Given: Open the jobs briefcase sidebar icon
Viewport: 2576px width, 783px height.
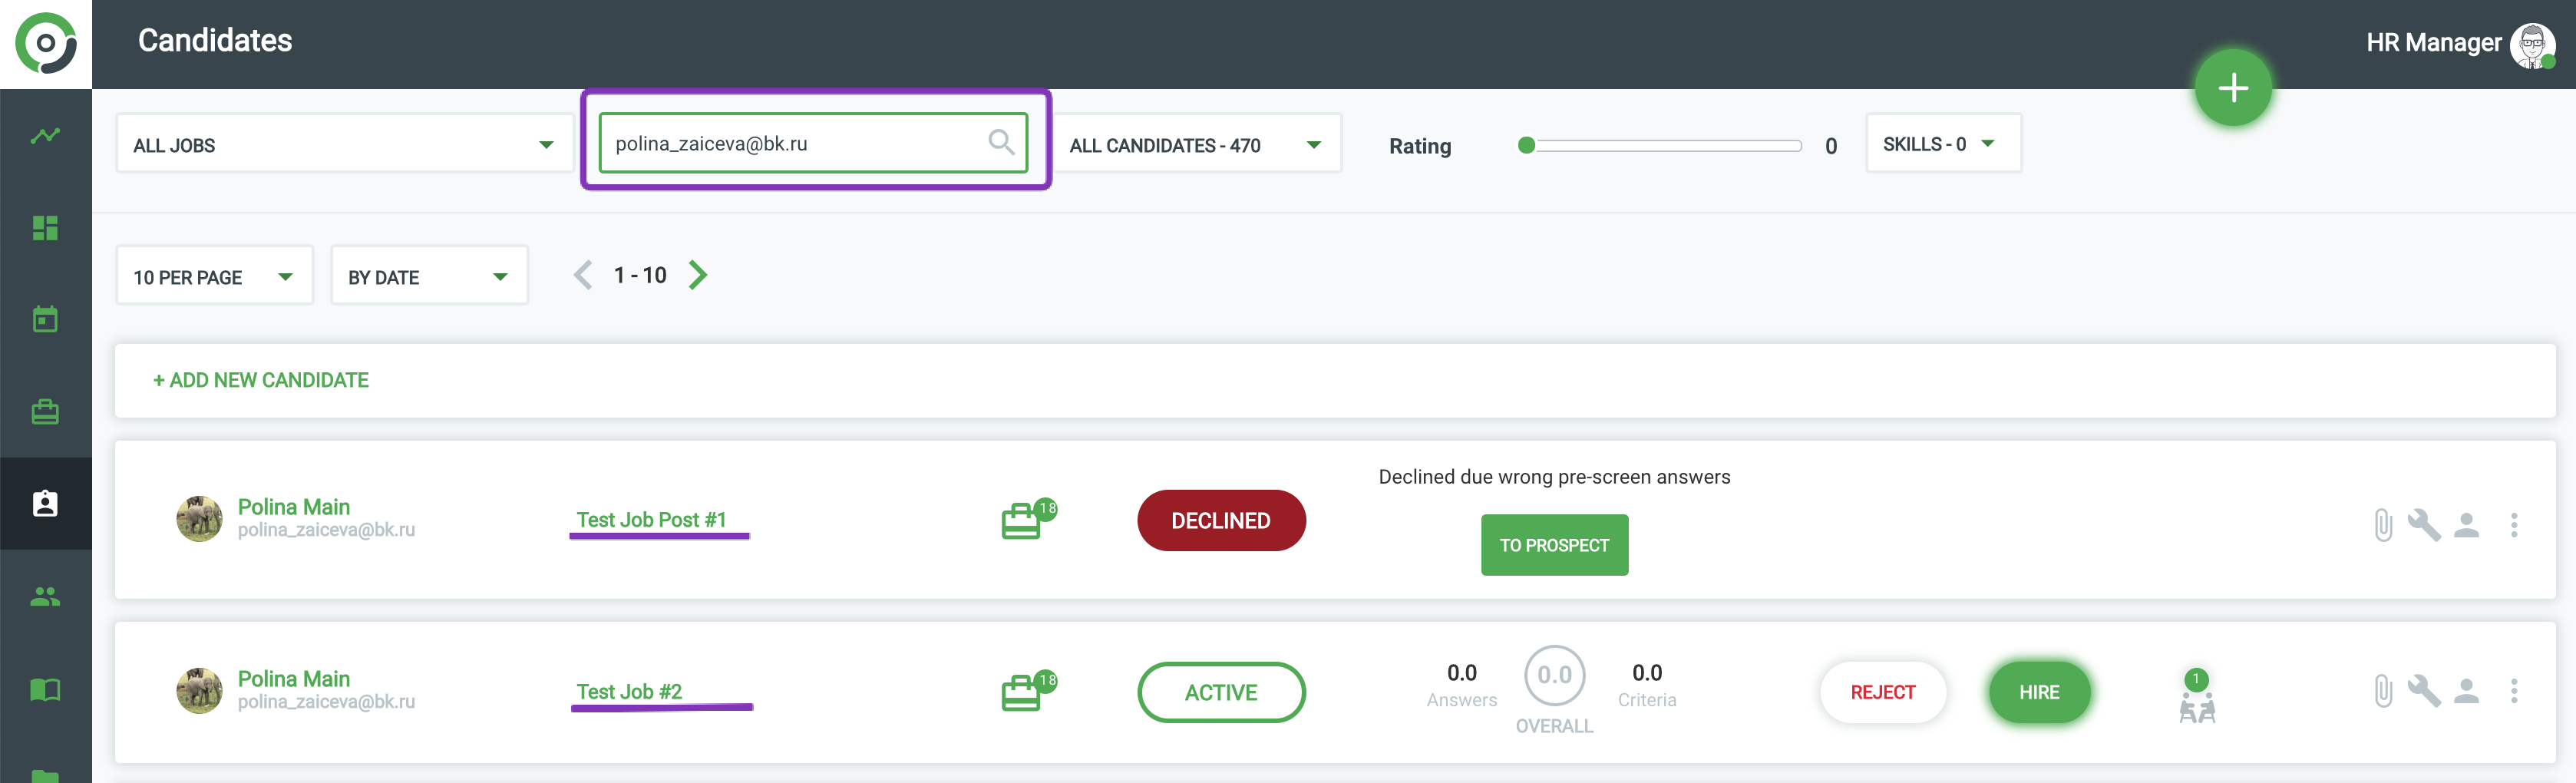Looking at the screenshot, I should (45, 411).
